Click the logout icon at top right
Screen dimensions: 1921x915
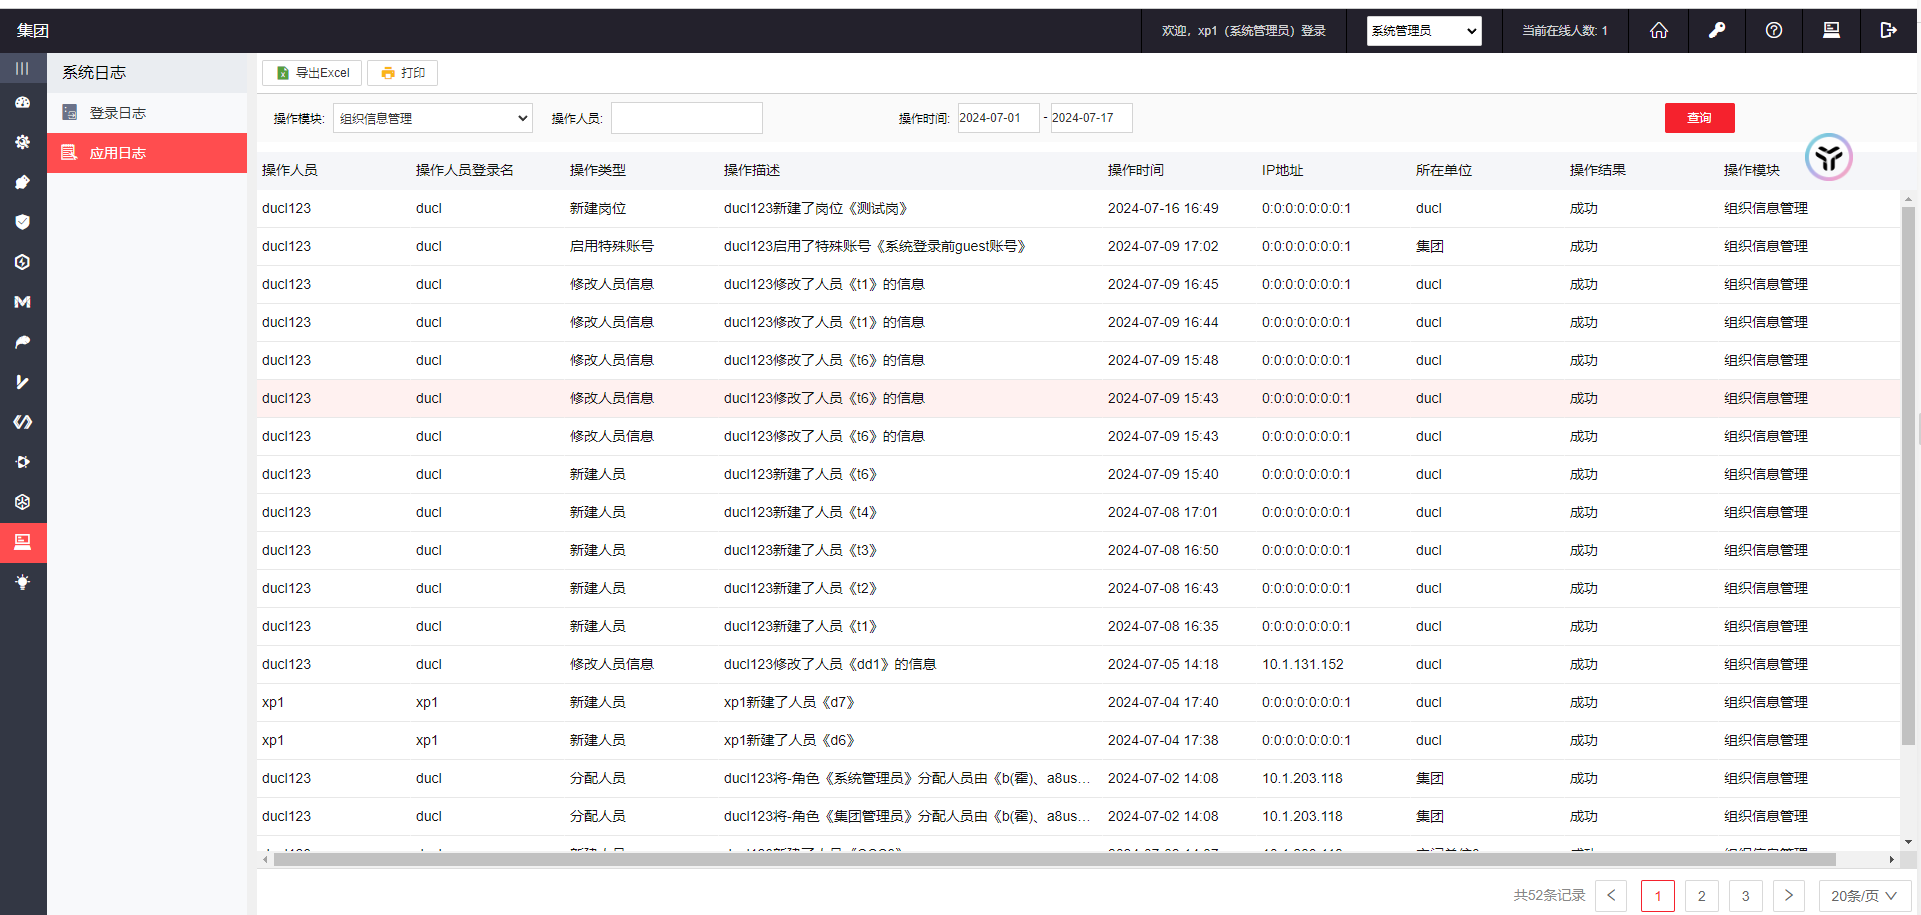coord(1888,31)
